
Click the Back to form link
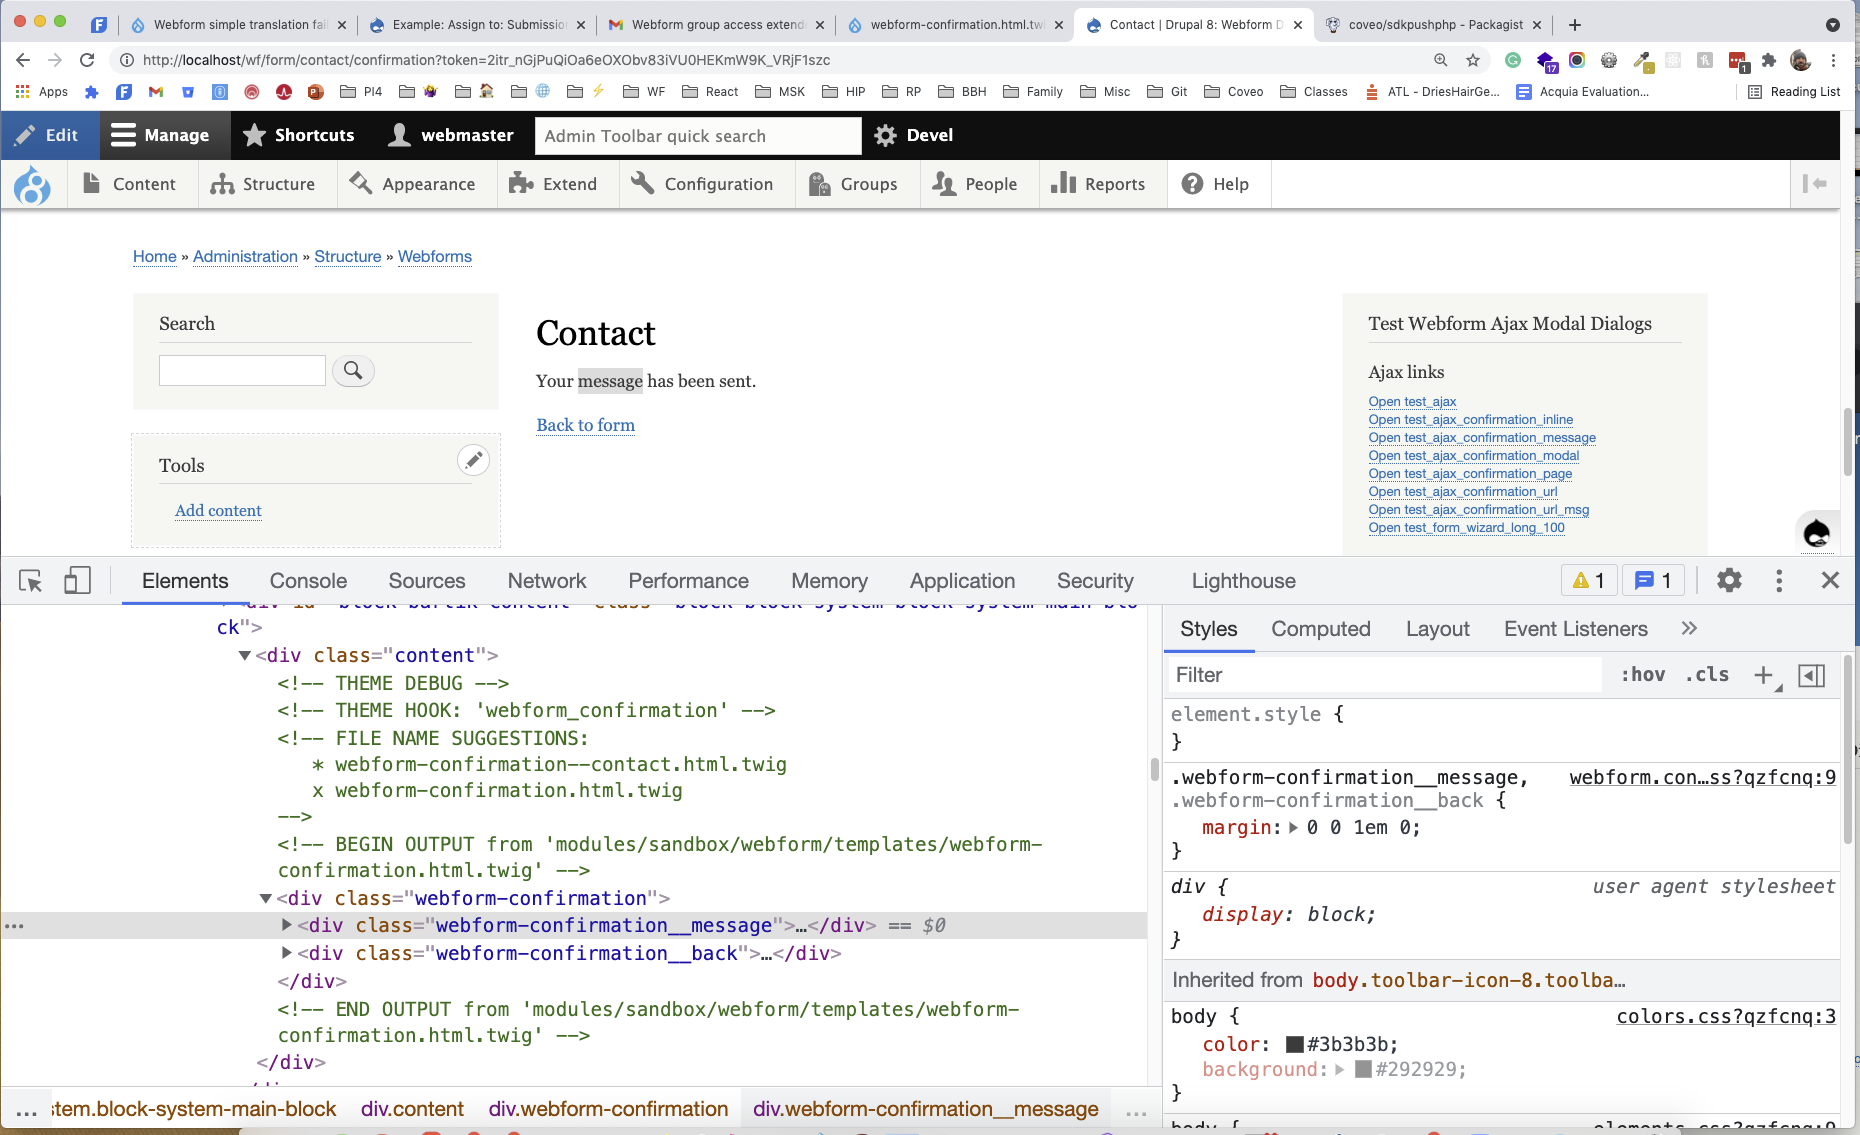585,425
